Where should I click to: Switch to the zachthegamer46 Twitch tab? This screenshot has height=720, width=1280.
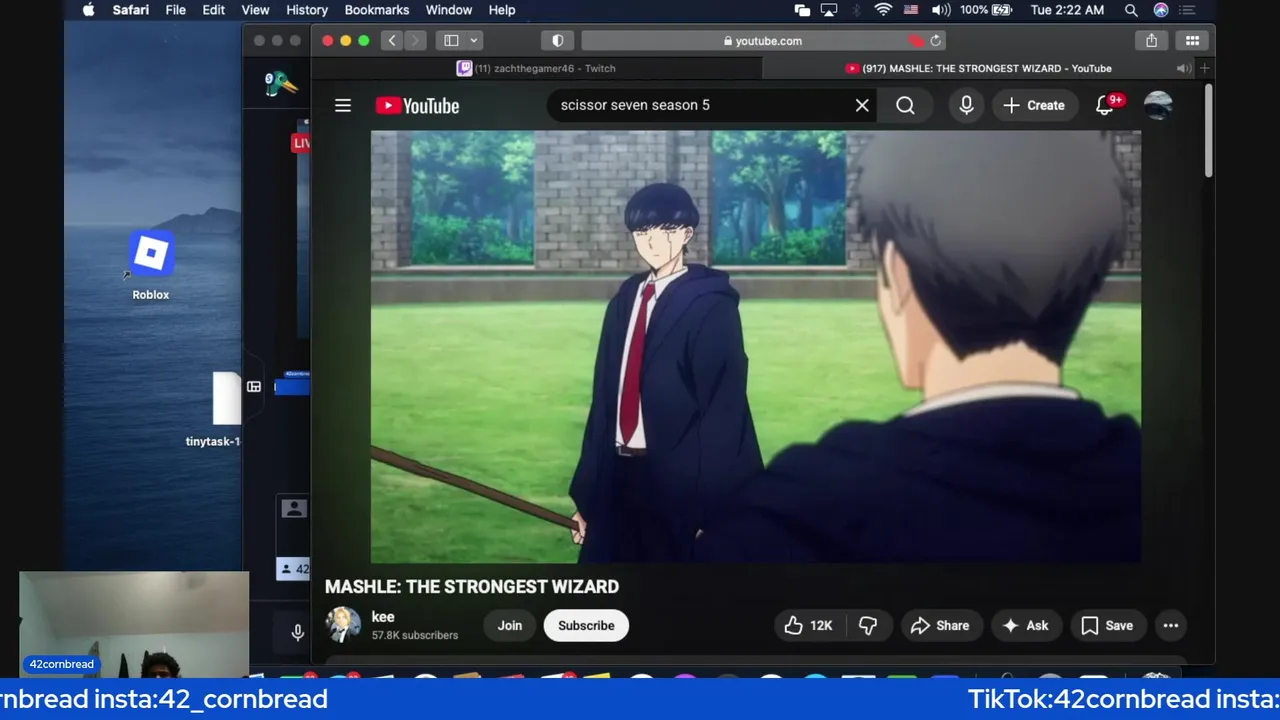[537, 68]
